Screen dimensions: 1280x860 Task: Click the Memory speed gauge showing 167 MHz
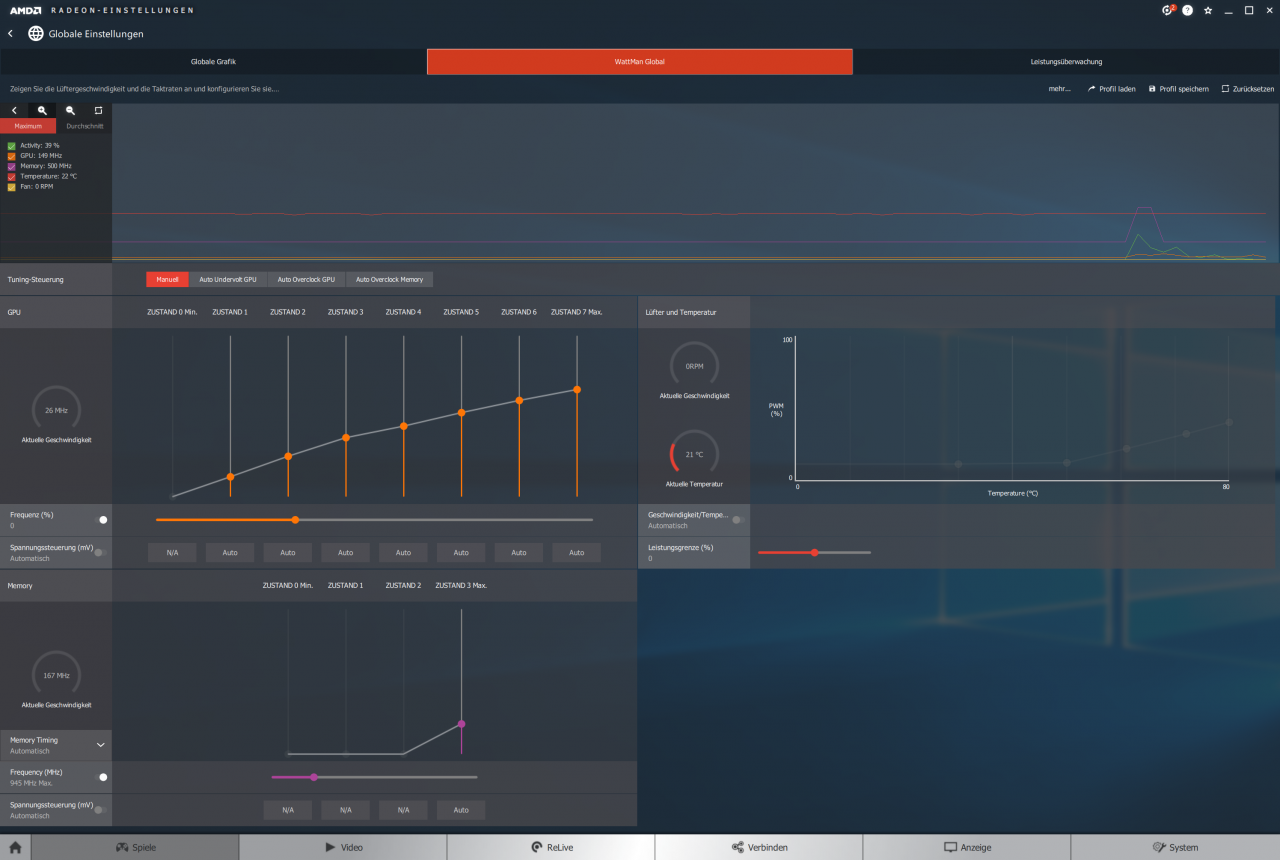pos(56,675)
